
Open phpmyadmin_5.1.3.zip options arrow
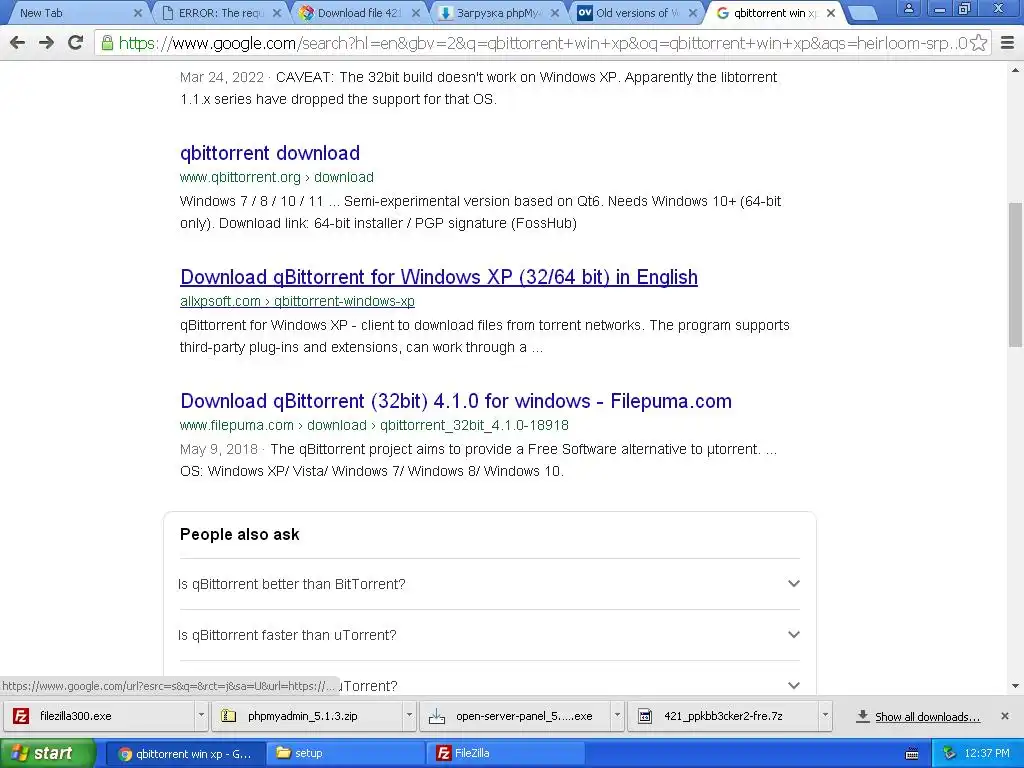[409, 716]
